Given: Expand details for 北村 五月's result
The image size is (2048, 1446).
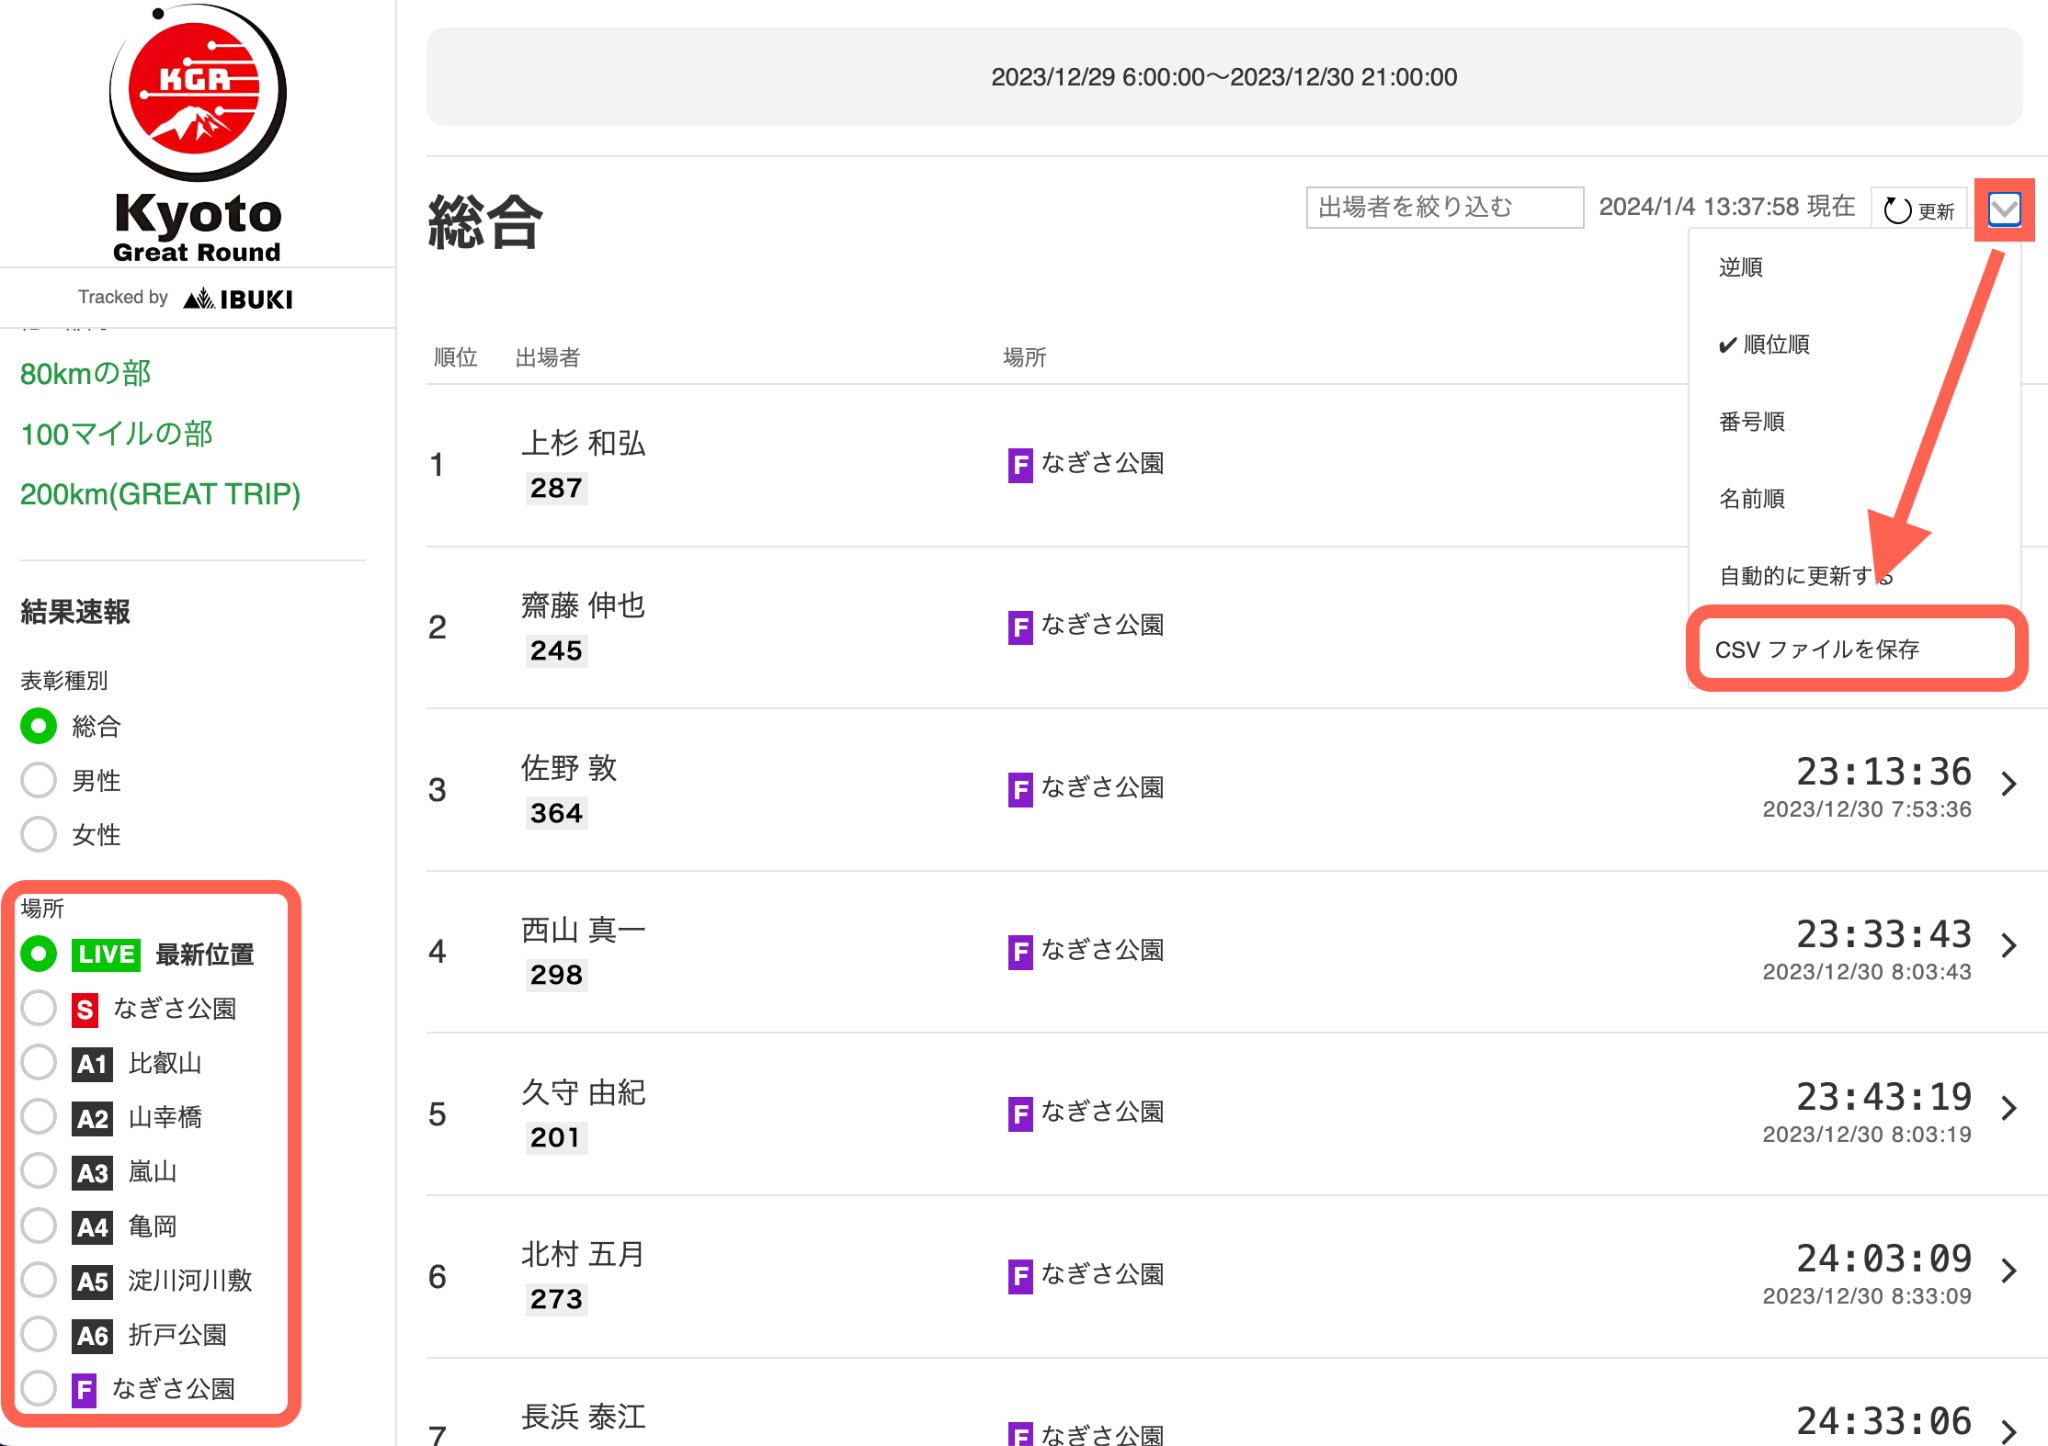Looking at the screenshot, I should click(x=2009, y=1271).
